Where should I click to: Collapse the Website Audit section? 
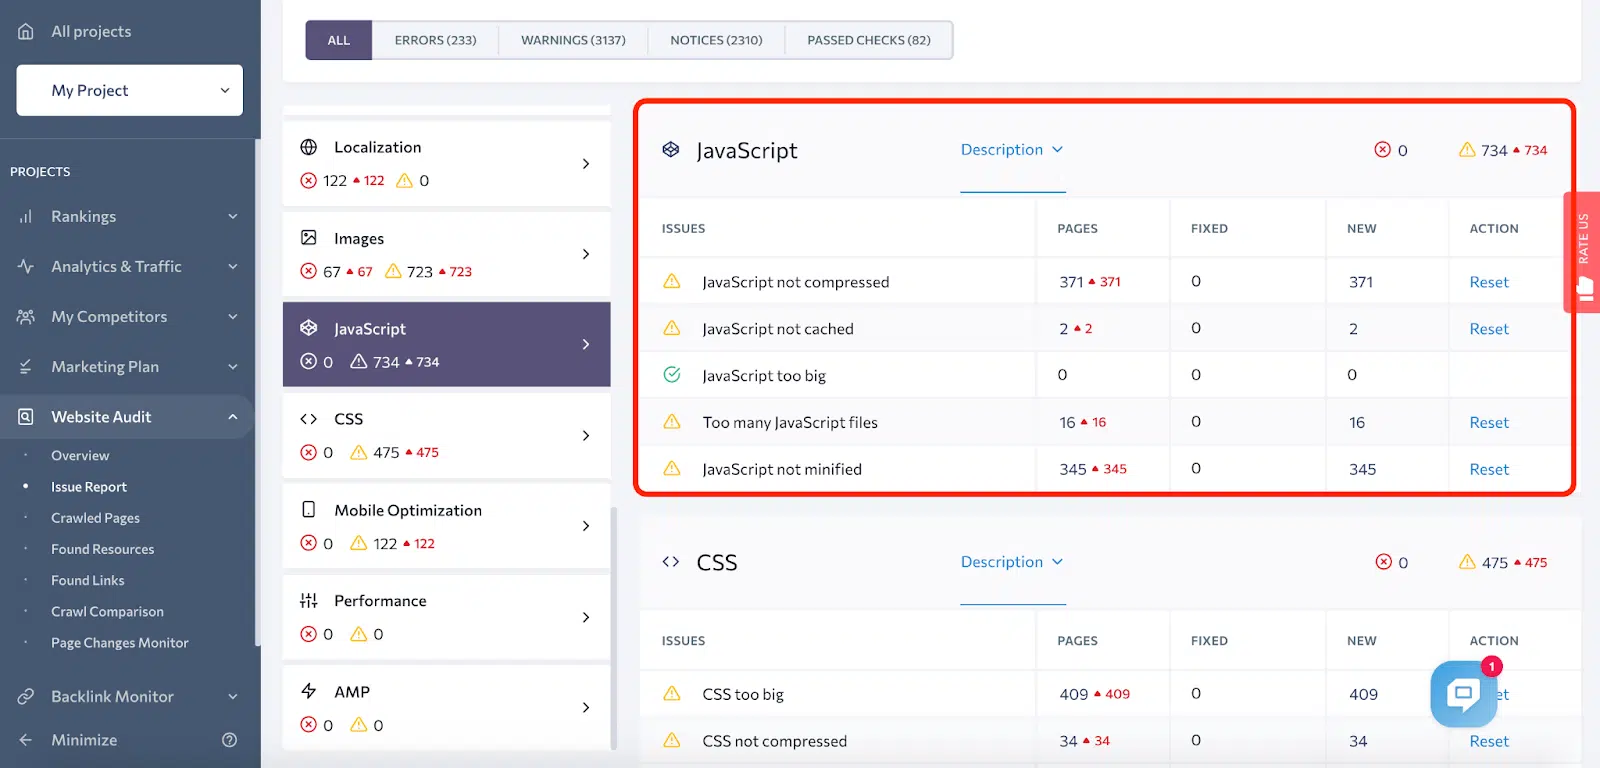232,417
